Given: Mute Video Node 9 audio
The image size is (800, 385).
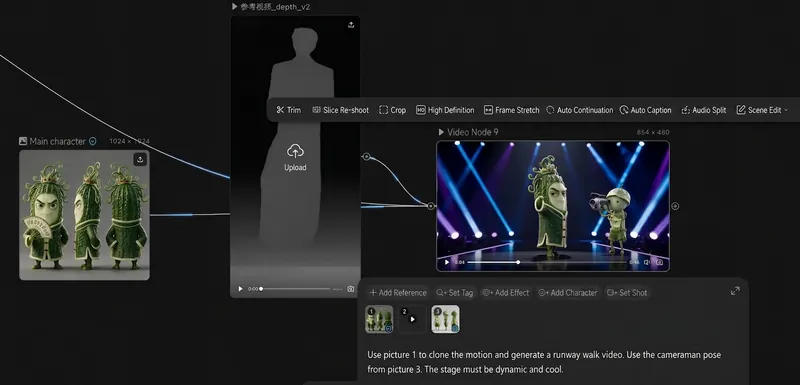Looking at the screenshot, I should 646,263.
